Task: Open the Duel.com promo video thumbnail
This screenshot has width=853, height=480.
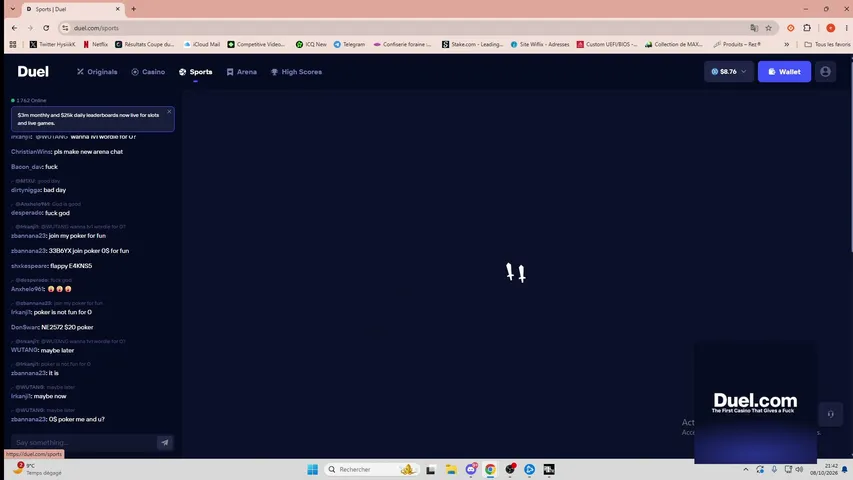Action: click(x=755, y=403)
